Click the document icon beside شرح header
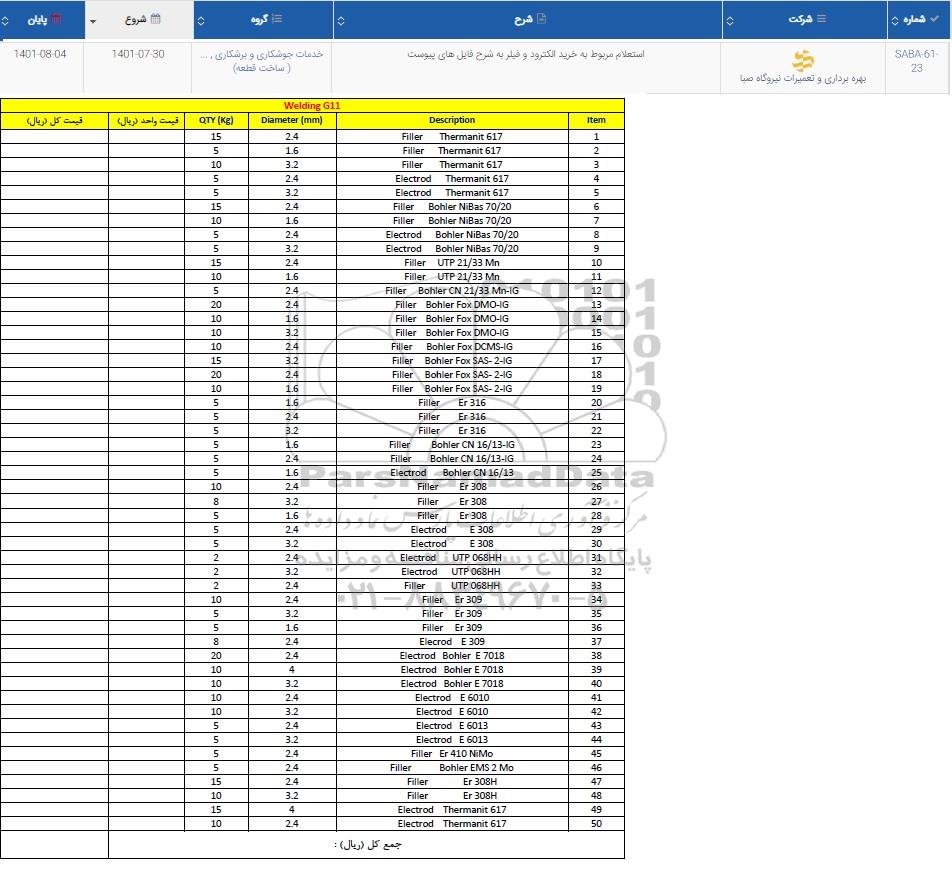The height and width of the screenshot is (886, 952). pos(542,19)
